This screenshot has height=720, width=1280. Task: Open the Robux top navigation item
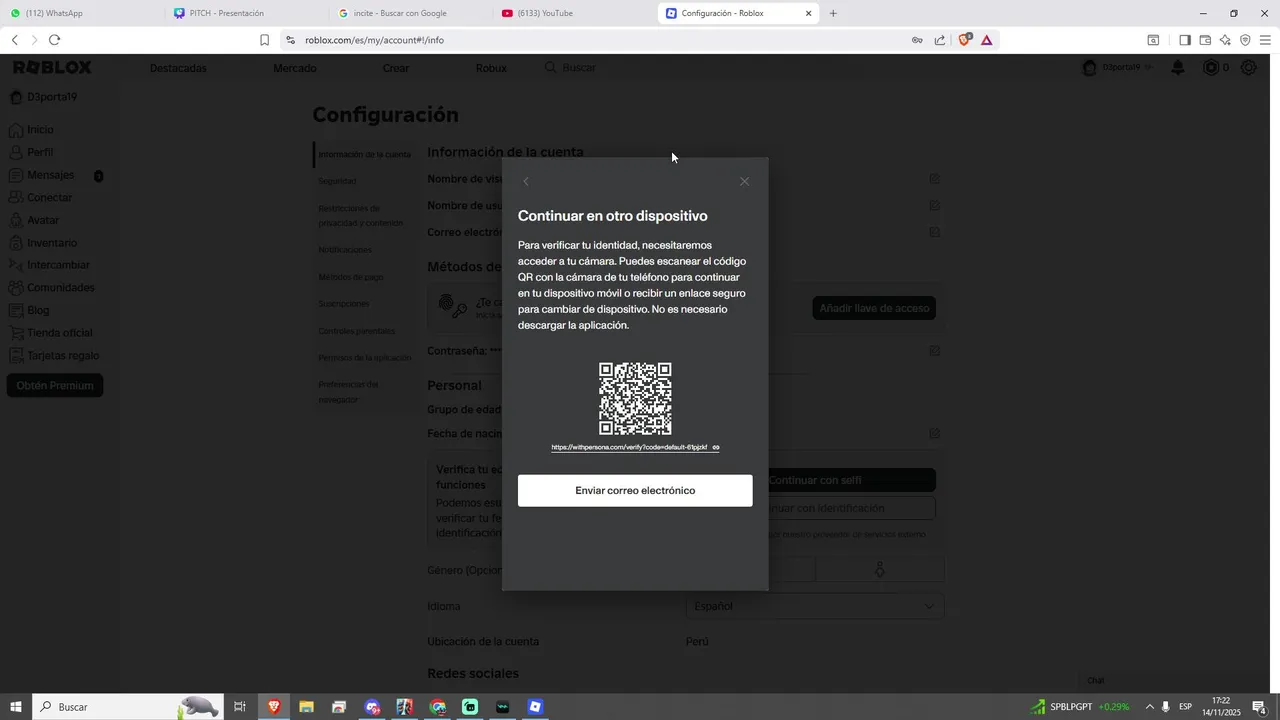point(491,68)
